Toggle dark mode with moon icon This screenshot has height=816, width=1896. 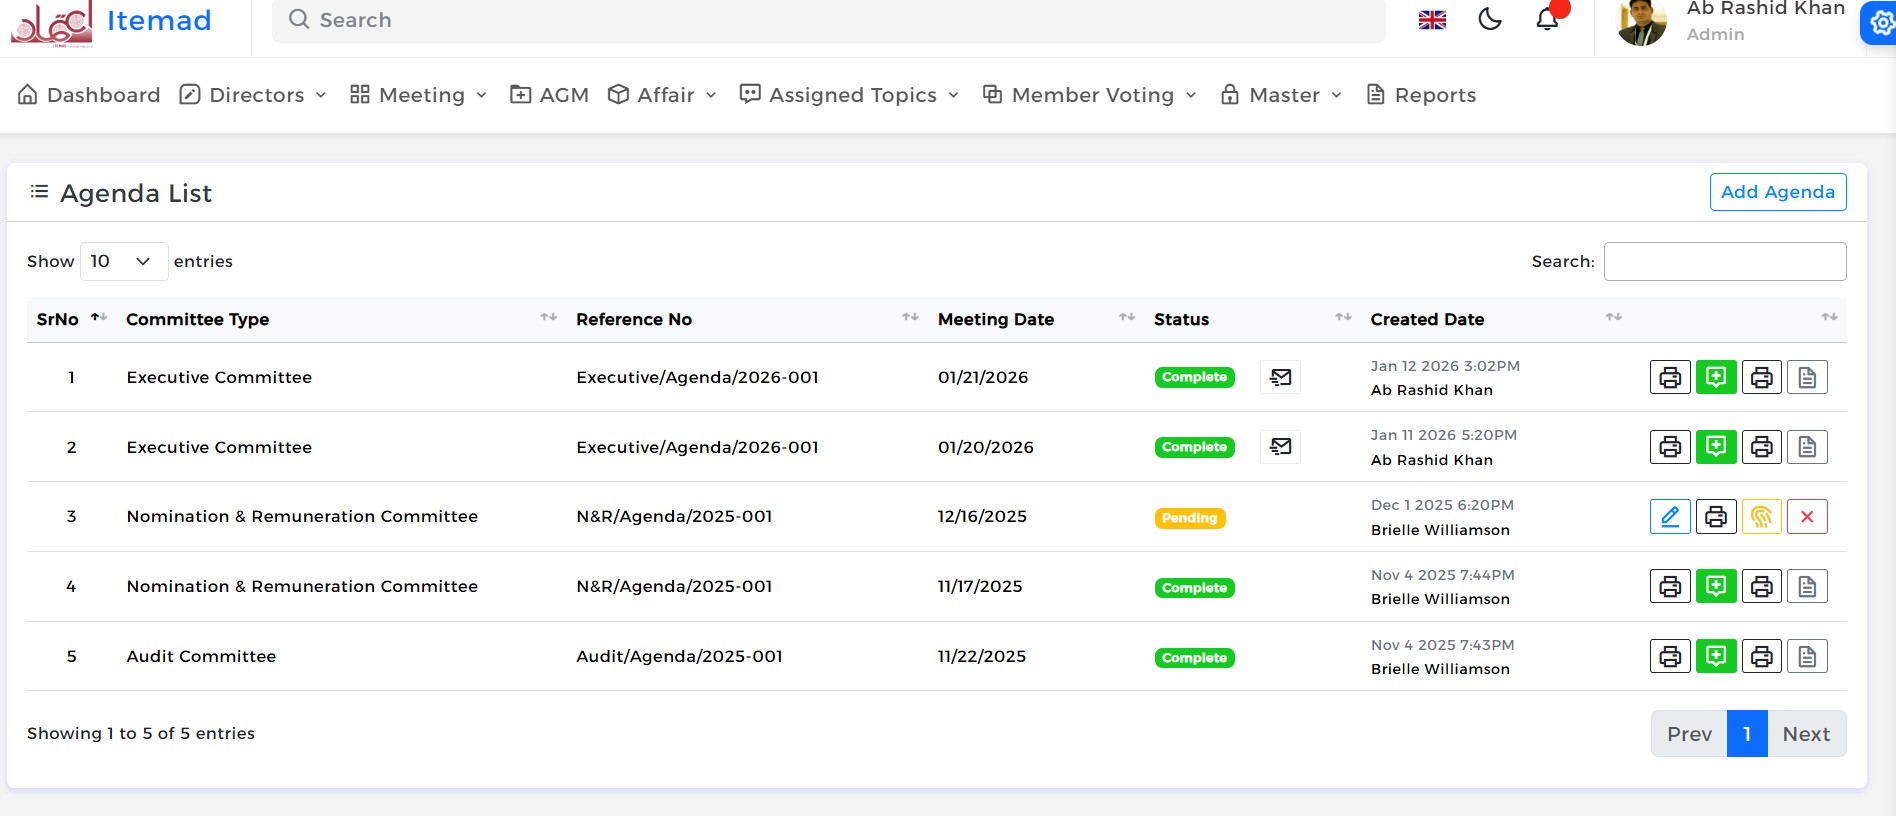pos(1490,19)
